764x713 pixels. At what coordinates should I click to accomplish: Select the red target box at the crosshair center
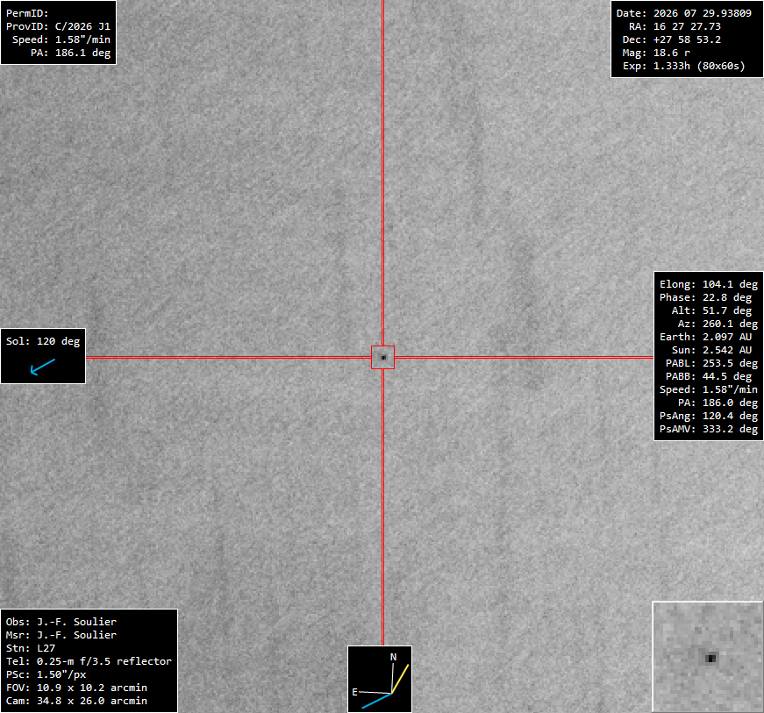pos(383,357)
